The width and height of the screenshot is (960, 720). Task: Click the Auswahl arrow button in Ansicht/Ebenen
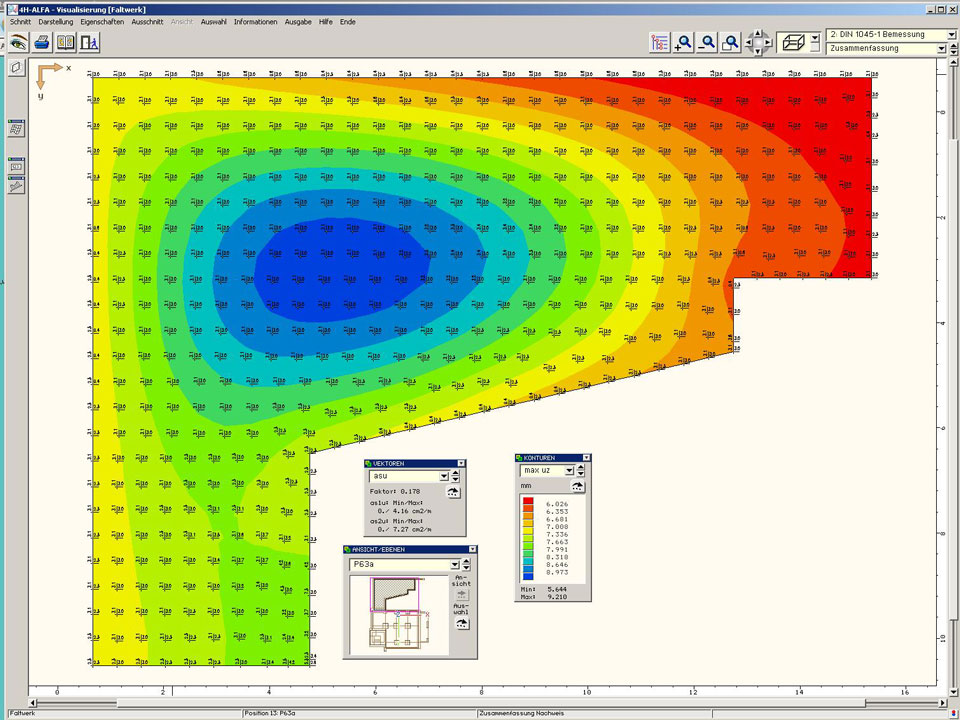[461, 622]
